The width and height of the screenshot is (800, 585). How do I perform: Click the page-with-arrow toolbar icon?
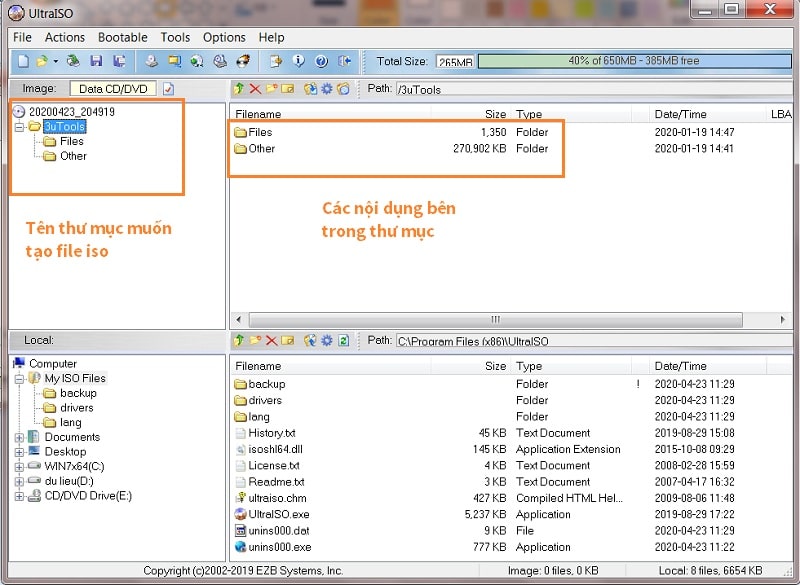coord(276,61)
